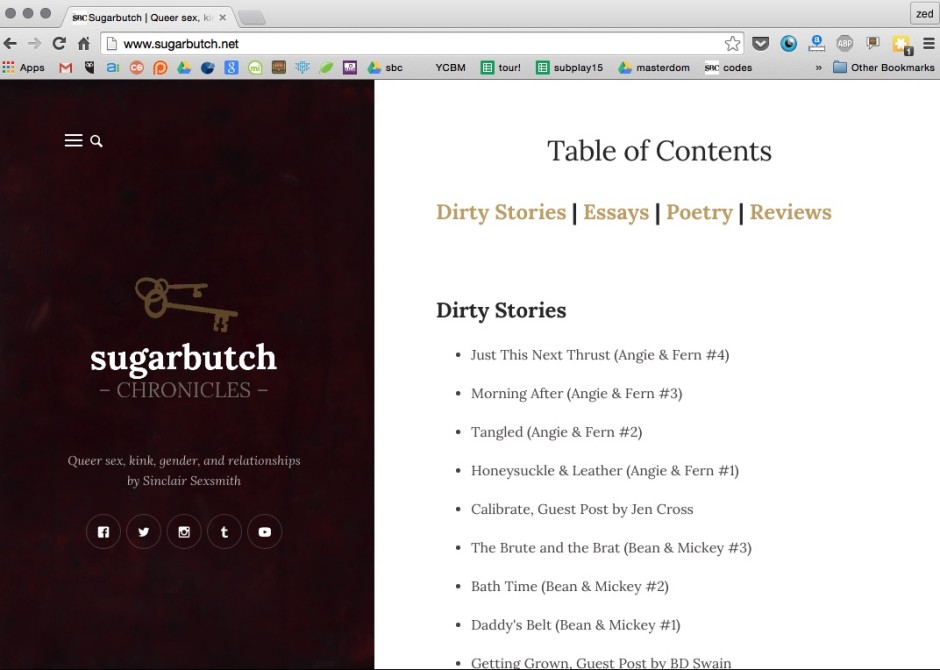Screen dimensions: 940x670
Task: Open the Reviews section link
Action: [790, 212]
